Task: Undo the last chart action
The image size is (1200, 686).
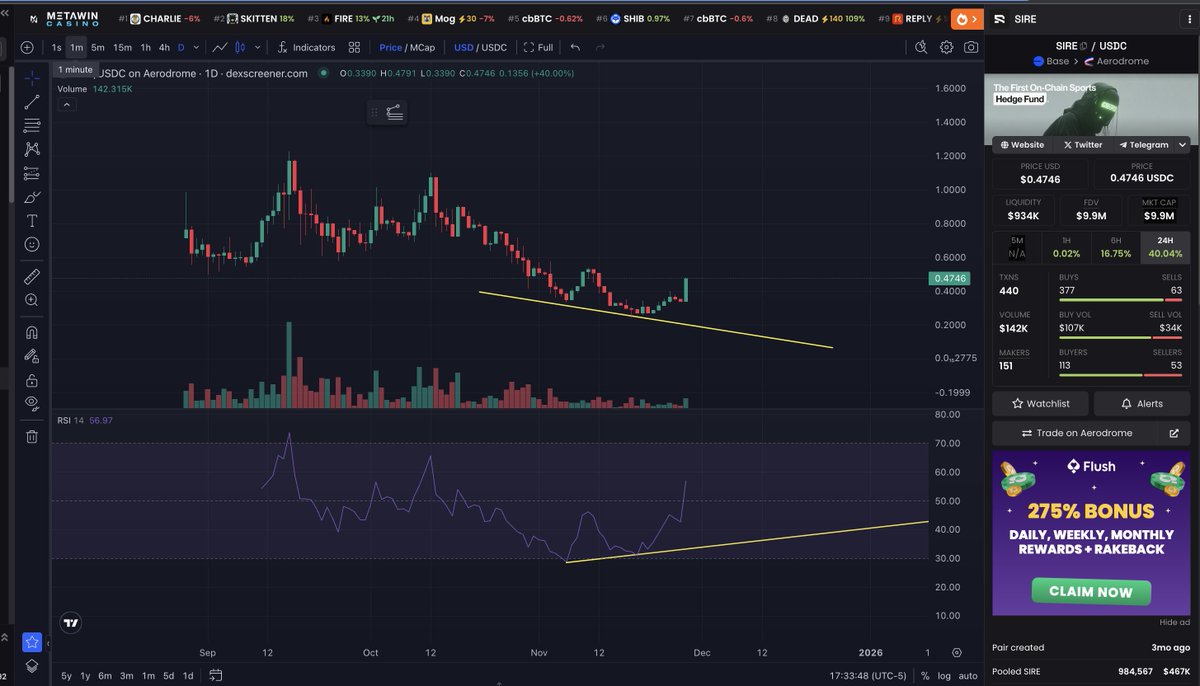Action: [575, 47]
